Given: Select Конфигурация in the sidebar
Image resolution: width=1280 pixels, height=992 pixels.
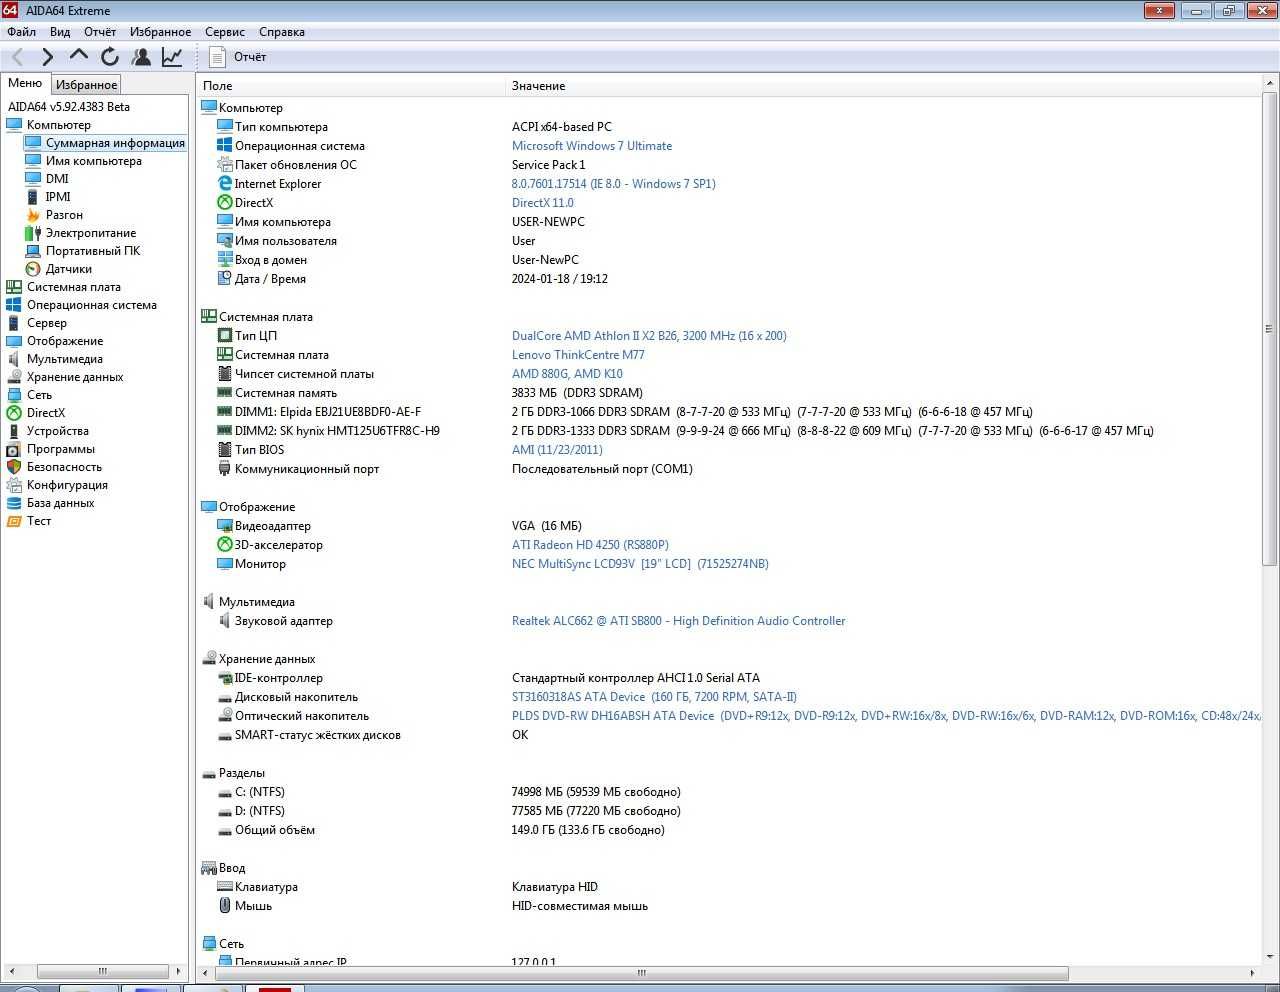Looking at the screenshot, I should [x=67, y=485].
